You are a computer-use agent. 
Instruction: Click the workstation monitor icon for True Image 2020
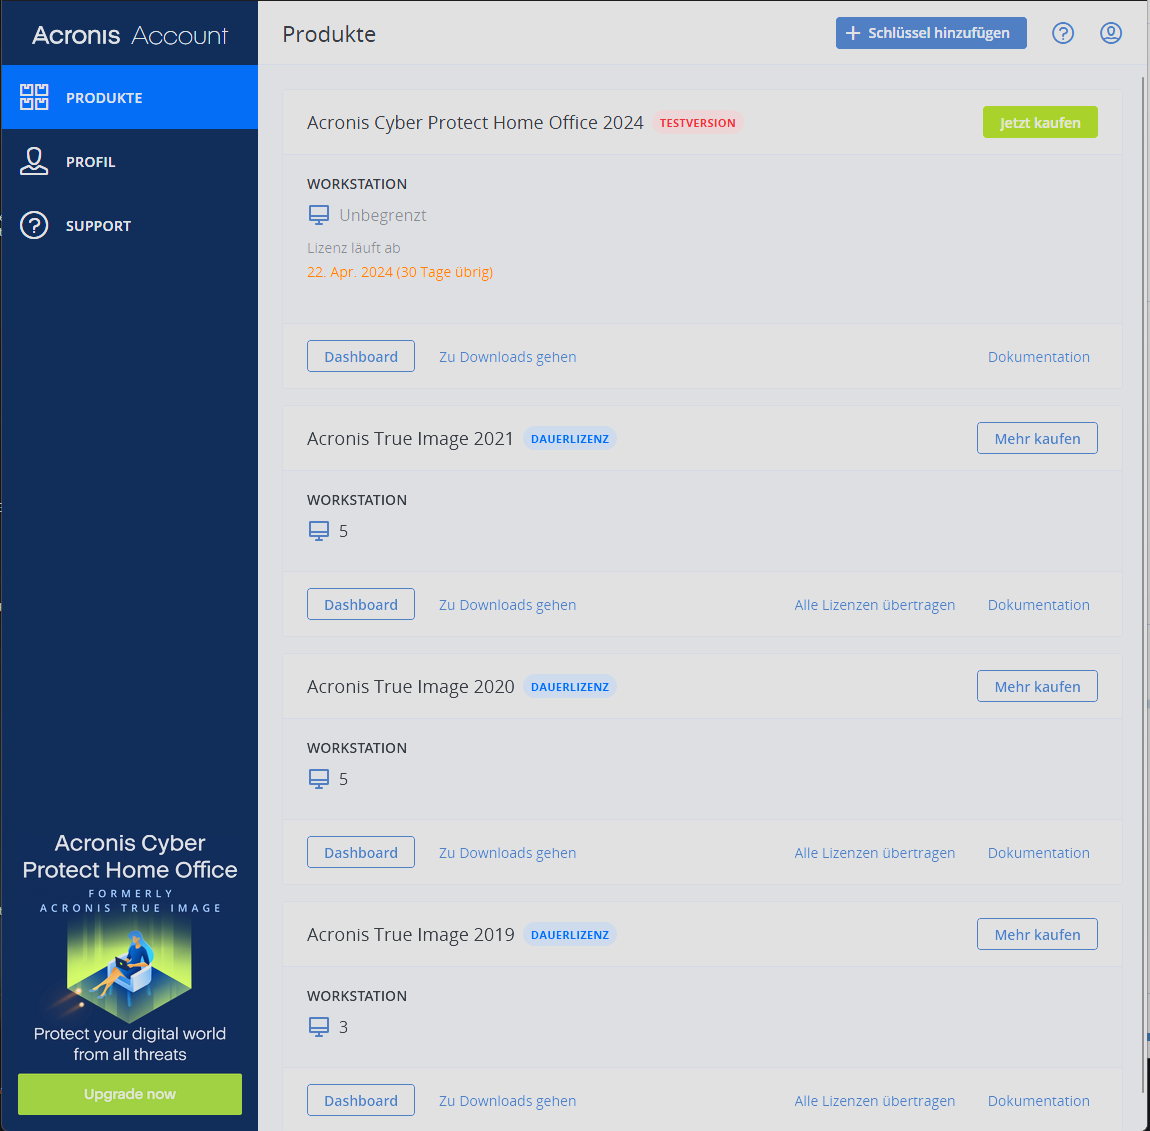(x=318, y=779)
